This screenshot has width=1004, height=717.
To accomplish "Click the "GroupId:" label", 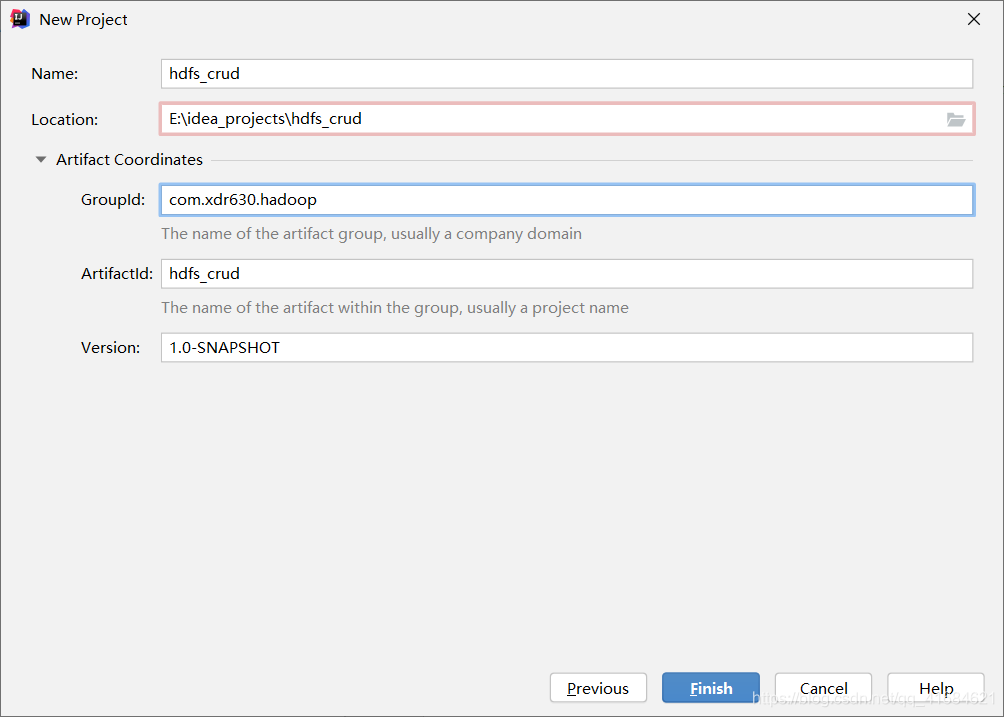I will (x=113, y=200).
